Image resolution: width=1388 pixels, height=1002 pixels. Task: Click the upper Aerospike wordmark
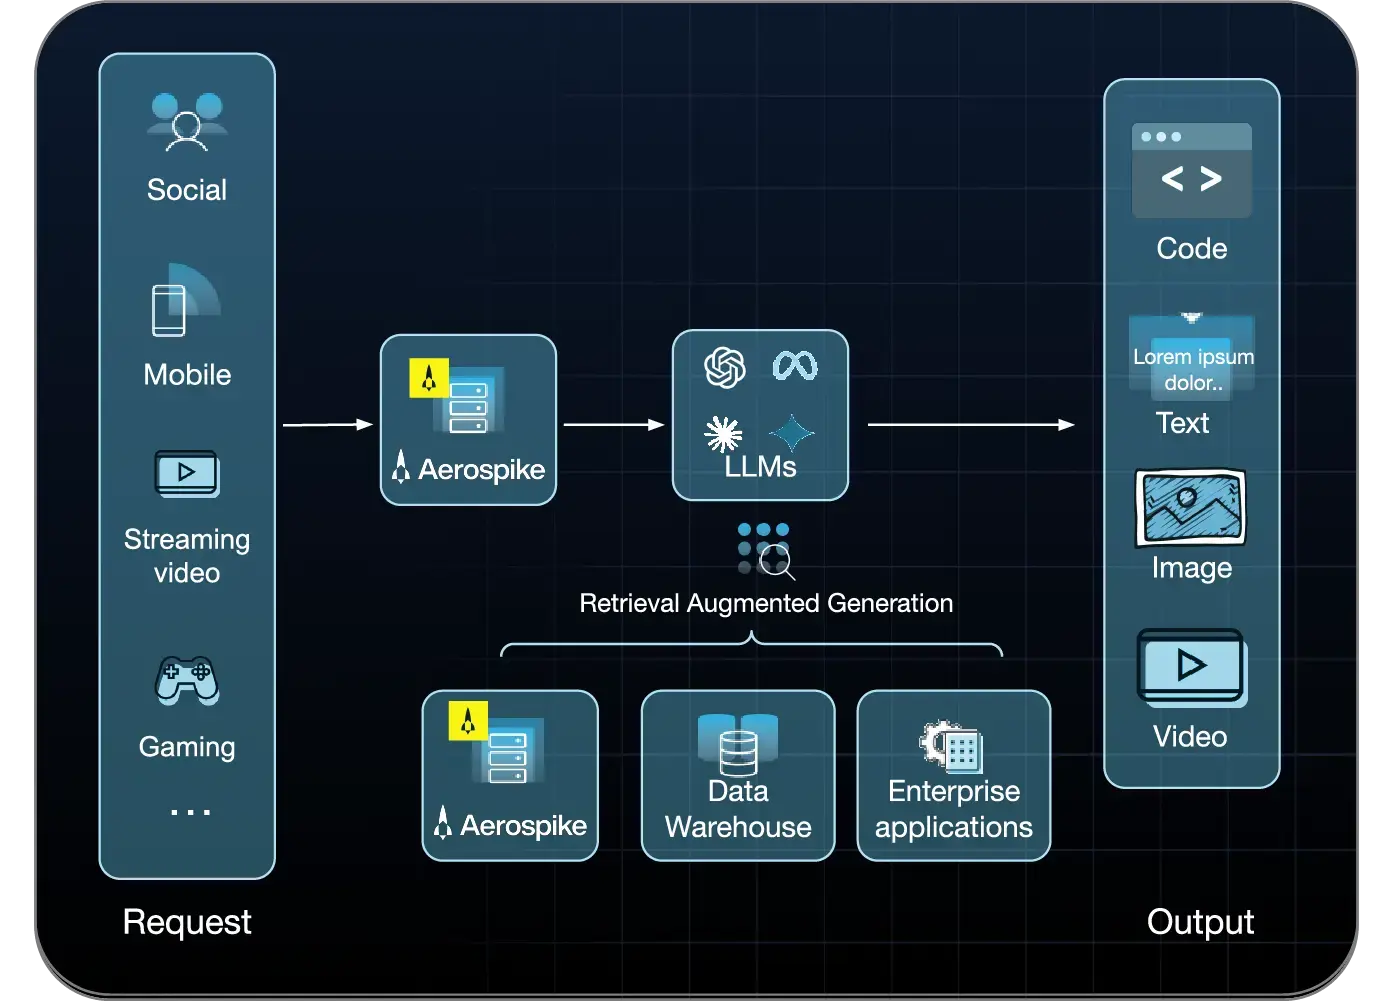point(469,469)
